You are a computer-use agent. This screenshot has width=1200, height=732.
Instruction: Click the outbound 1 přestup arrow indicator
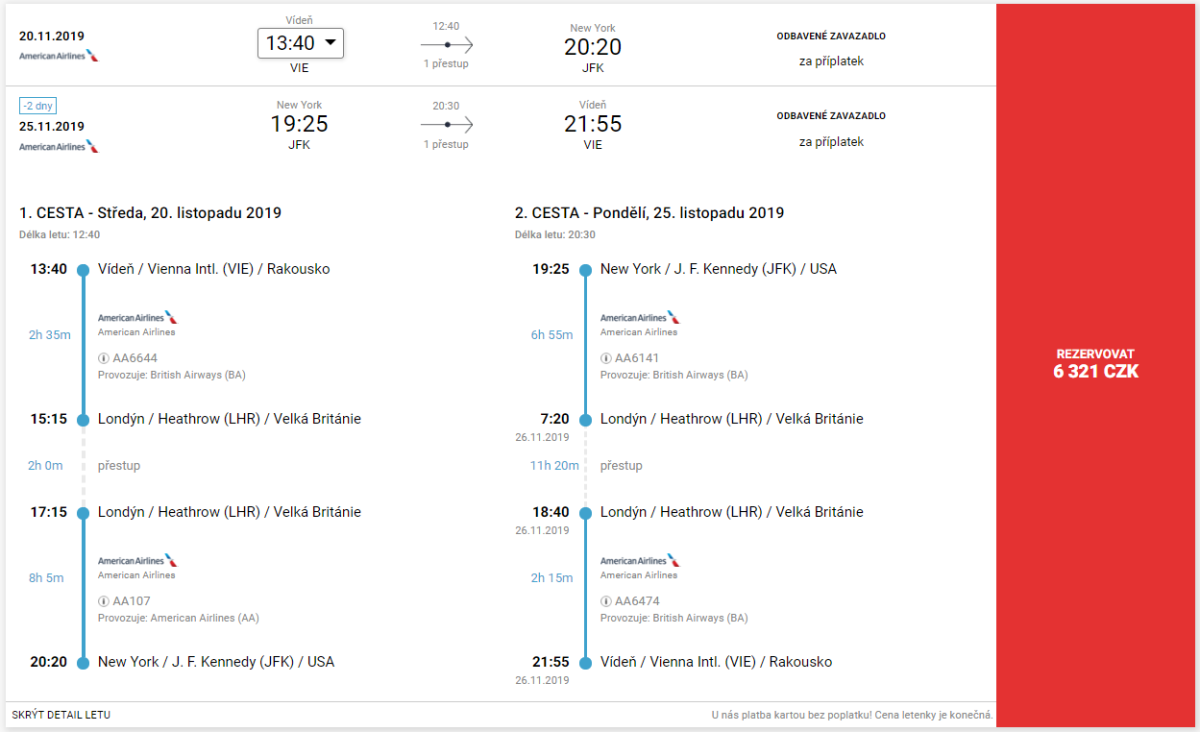pos(446,46)
